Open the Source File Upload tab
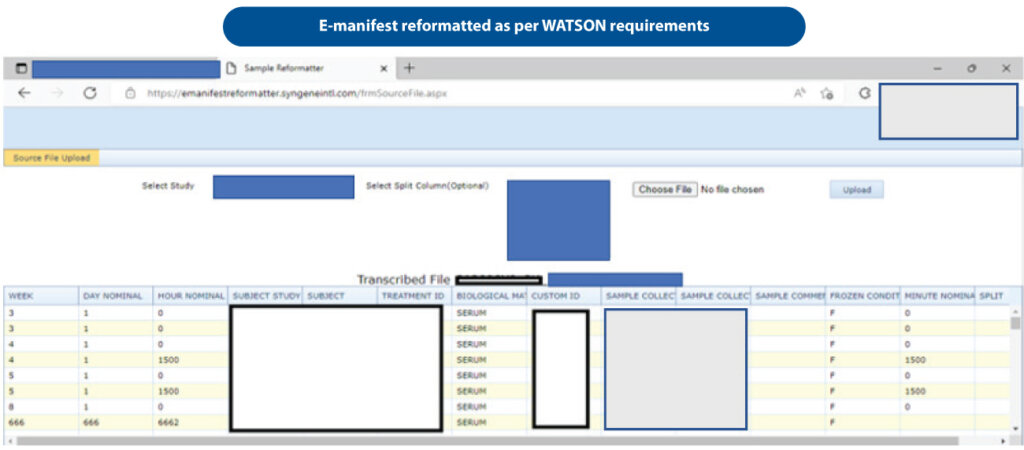Screen dimensions: 1024x450 (52, 158)
